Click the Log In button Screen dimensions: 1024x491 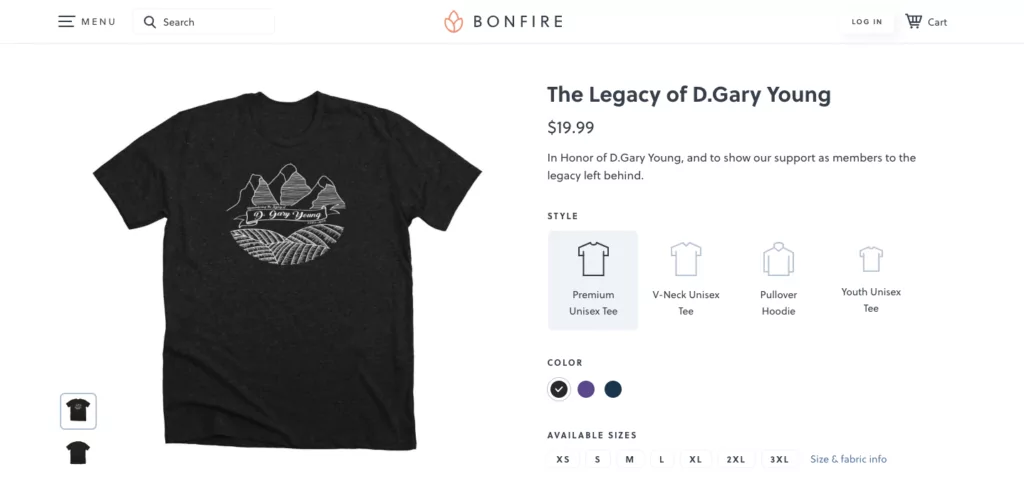[x=867, y=21]
